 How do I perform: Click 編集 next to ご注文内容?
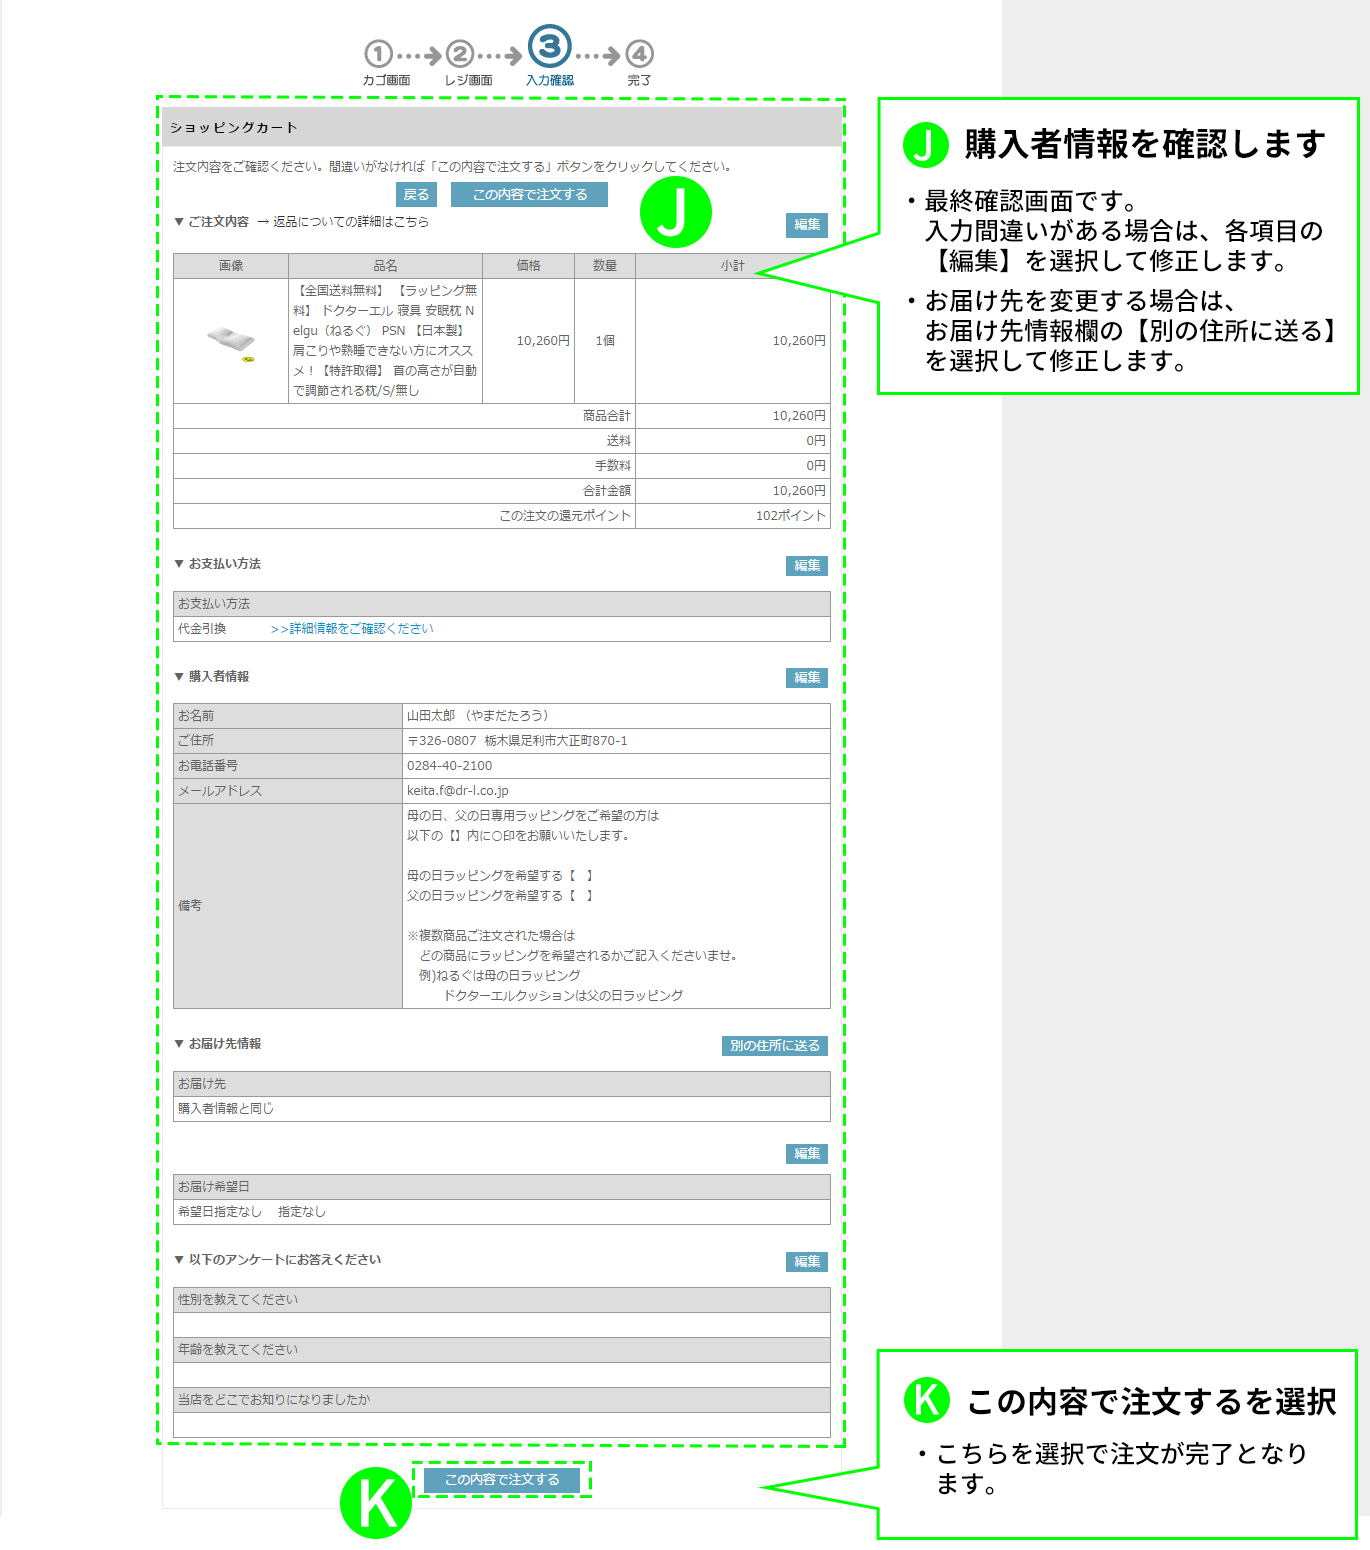click(806, 226)
